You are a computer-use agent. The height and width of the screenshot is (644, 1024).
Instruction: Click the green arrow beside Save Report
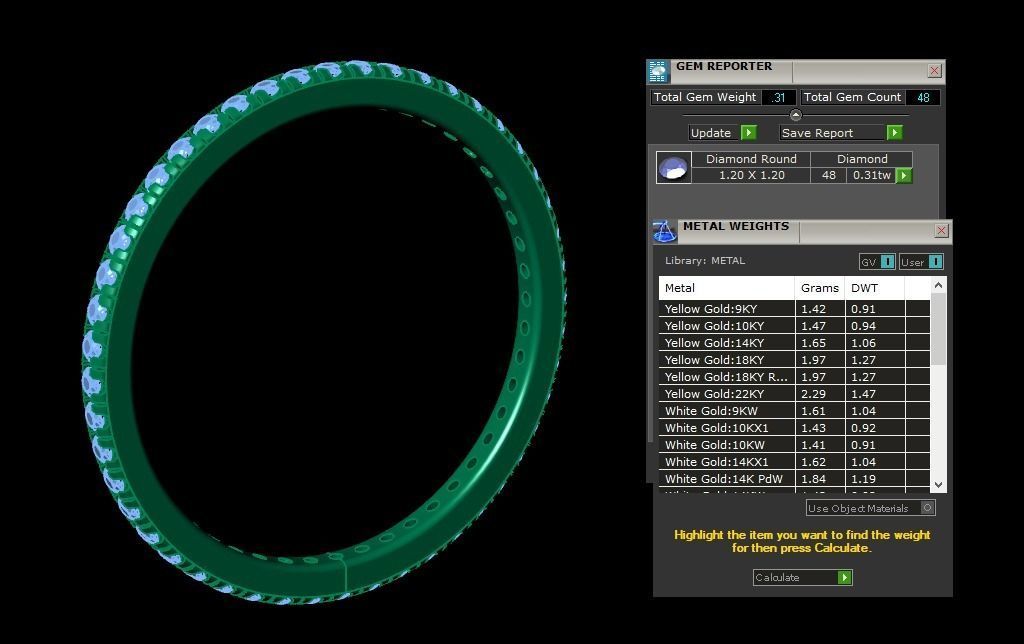(895, 133)
